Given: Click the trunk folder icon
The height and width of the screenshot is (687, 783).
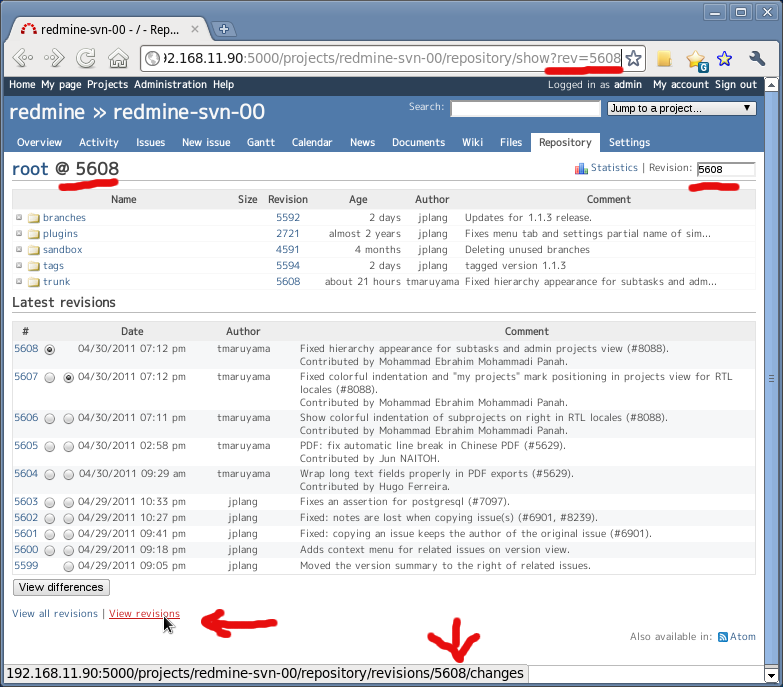Looking at the screenshot, I should [x=33, y=282].
